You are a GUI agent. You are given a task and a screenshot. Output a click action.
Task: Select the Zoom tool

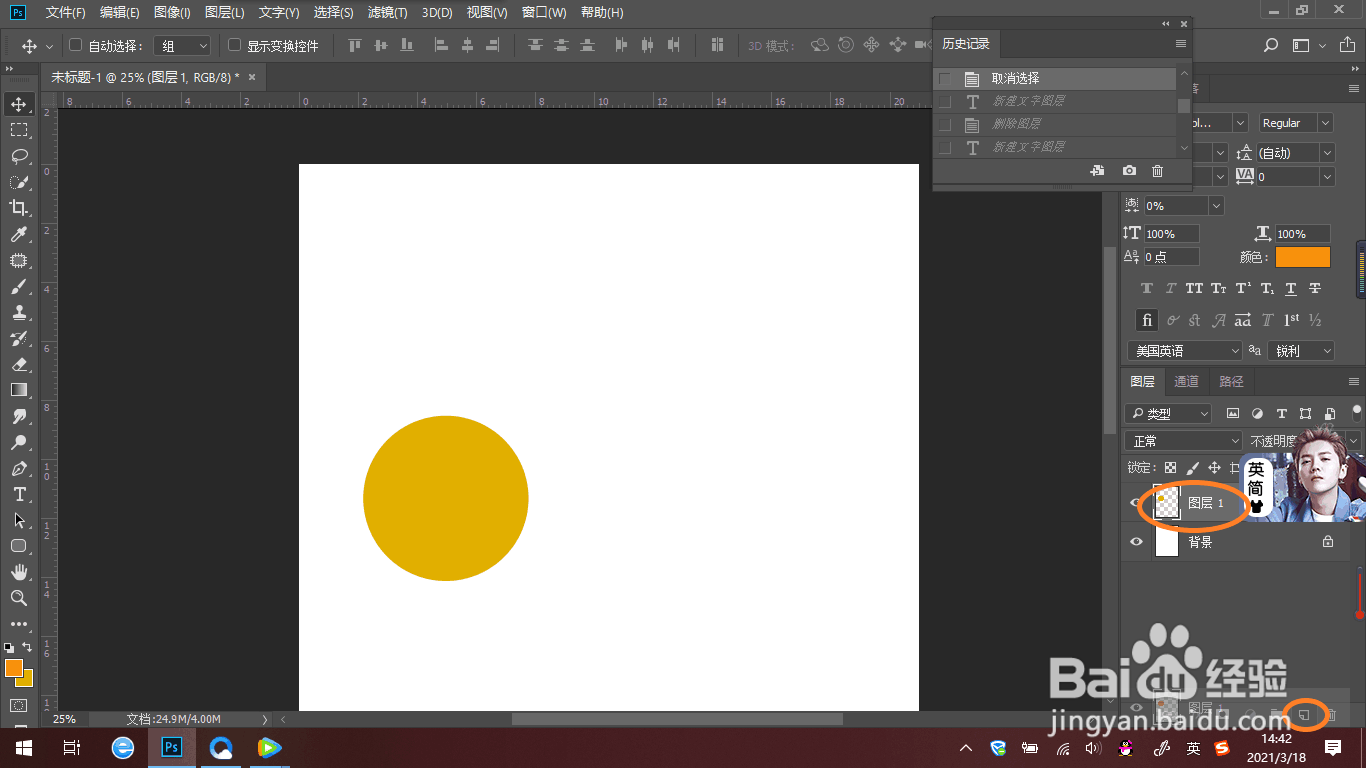19,598
